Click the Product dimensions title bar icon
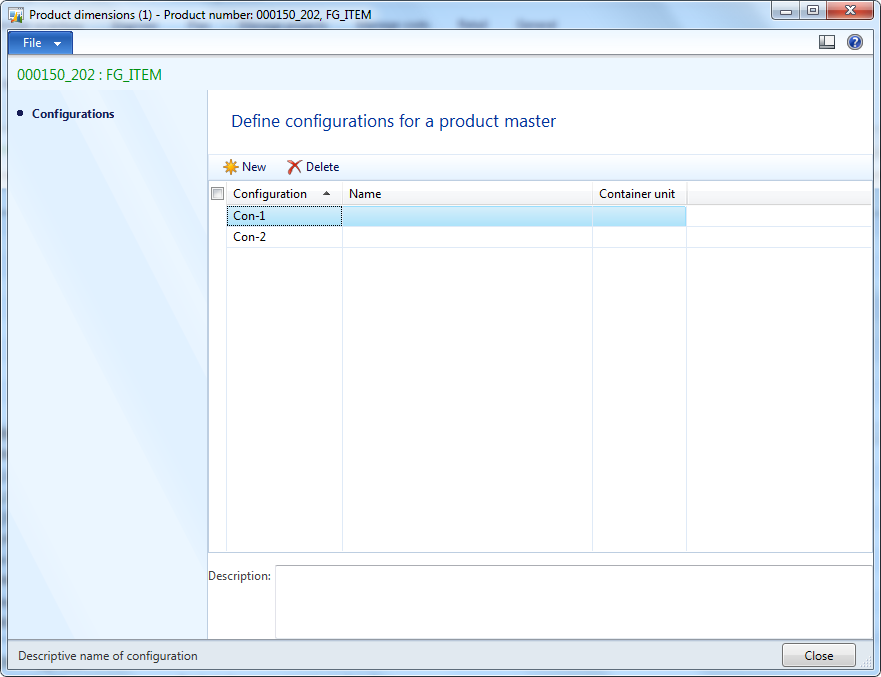Image resolution: width=881 pixels, height=677 pixels. tap(12, 10)
